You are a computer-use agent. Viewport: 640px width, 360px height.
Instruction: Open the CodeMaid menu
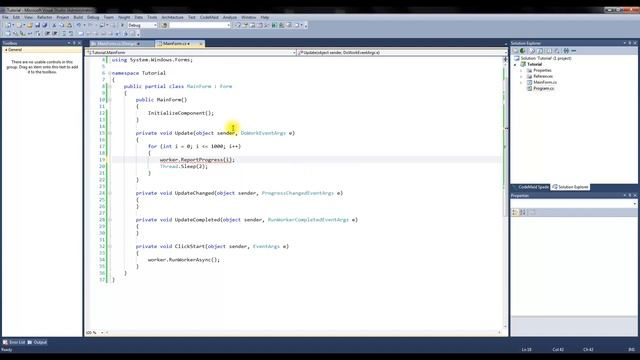click(209, 17)
